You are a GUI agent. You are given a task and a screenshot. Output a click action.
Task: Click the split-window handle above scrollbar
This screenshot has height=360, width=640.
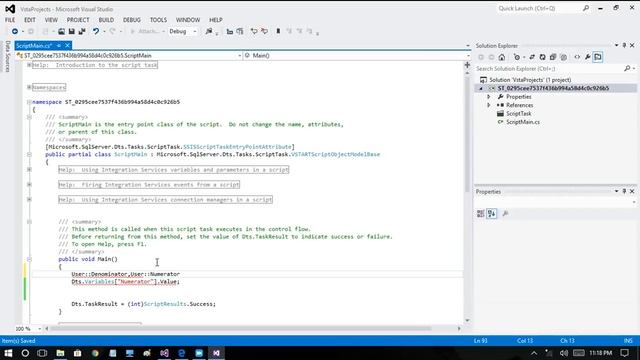467,65
